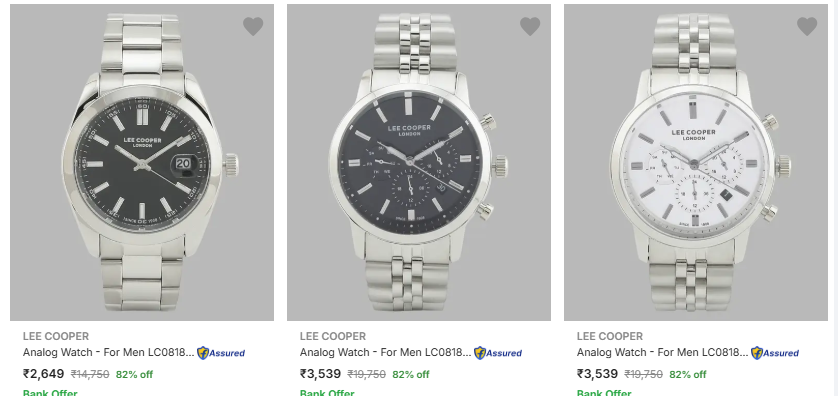Click LEE COOPER brand name under white chronograph
This screenshot has width=838, height=396.
click(x=609, y=336)
